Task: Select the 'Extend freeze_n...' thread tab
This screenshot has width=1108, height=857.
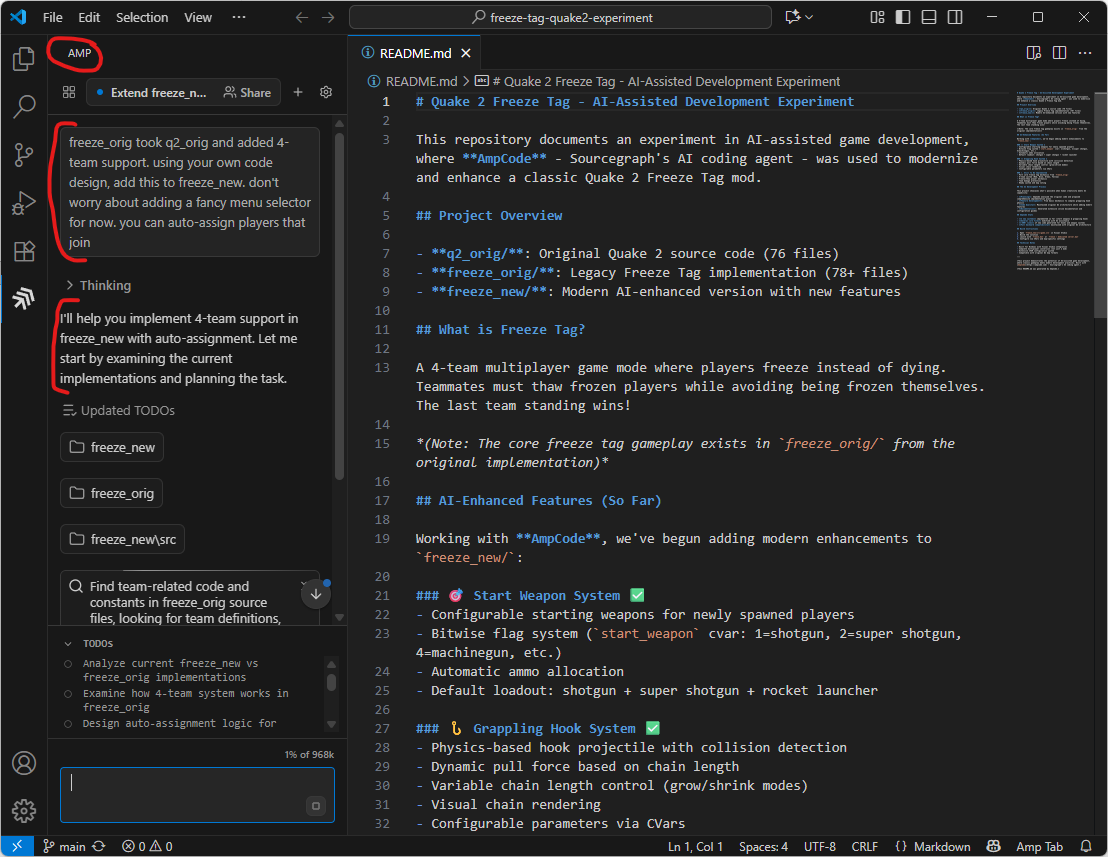Action: (151, 93)
